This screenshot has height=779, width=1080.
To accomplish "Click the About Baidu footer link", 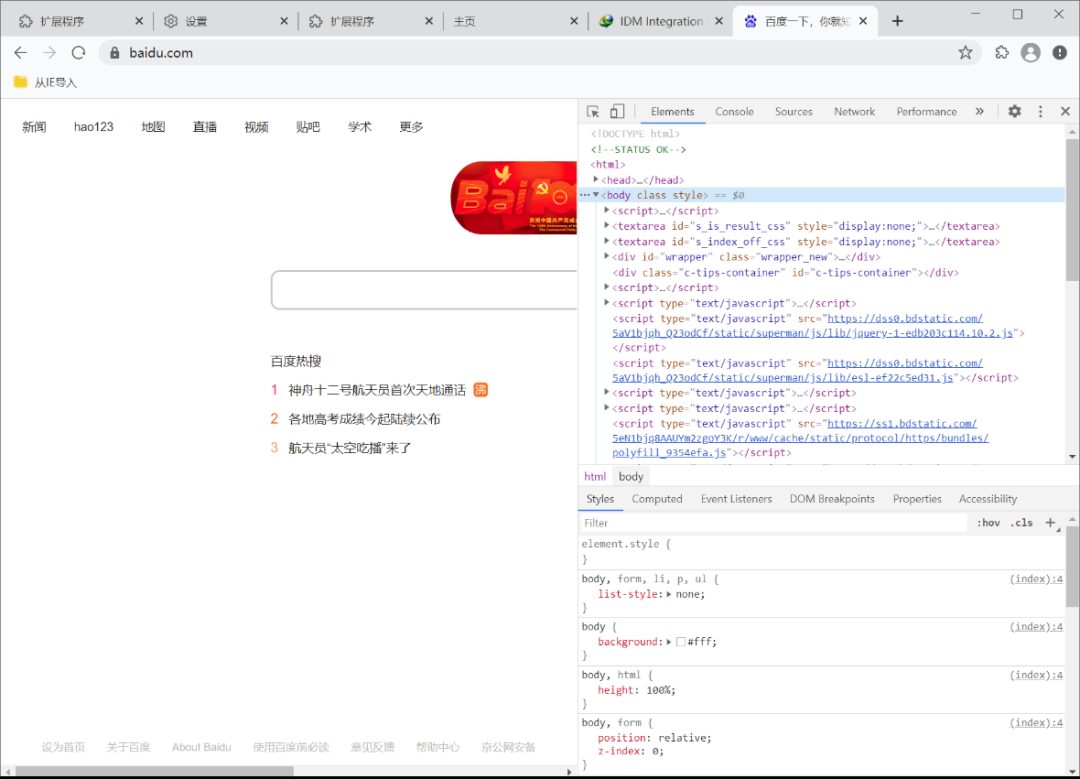I will [201, 747].
